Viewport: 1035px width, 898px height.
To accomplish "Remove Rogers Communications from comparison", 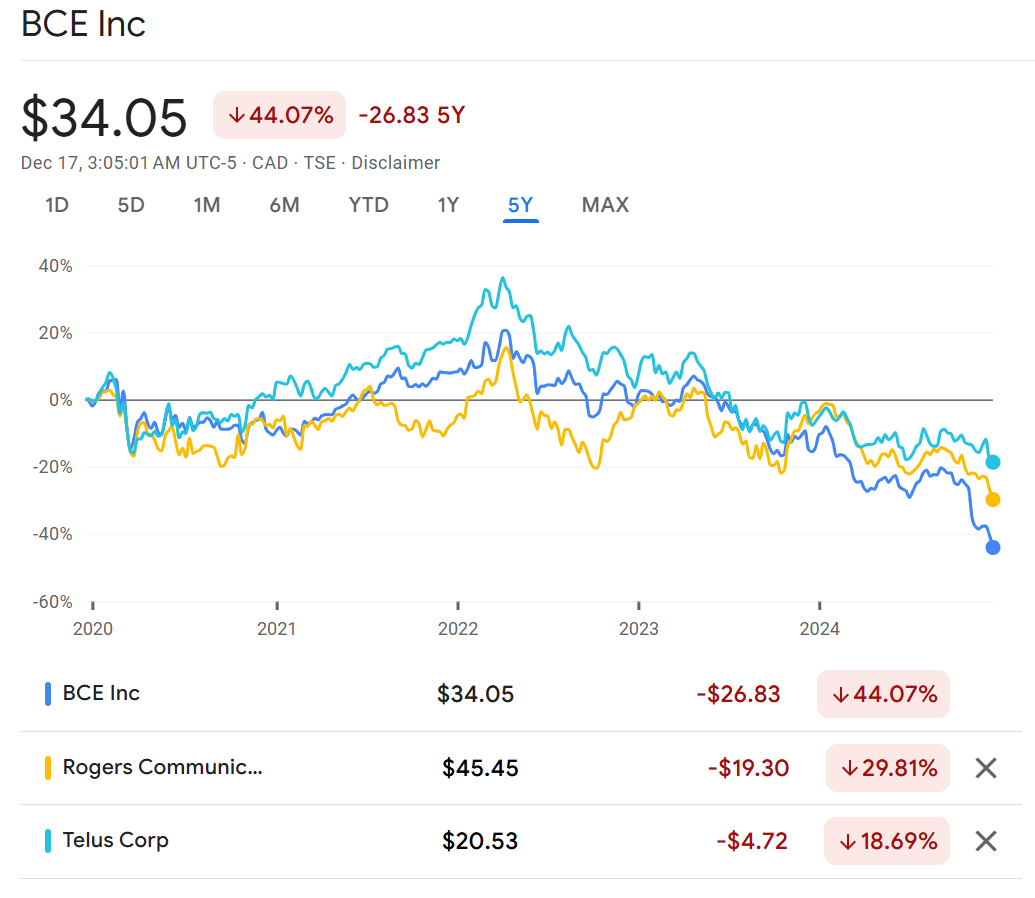I will point(986,768).
